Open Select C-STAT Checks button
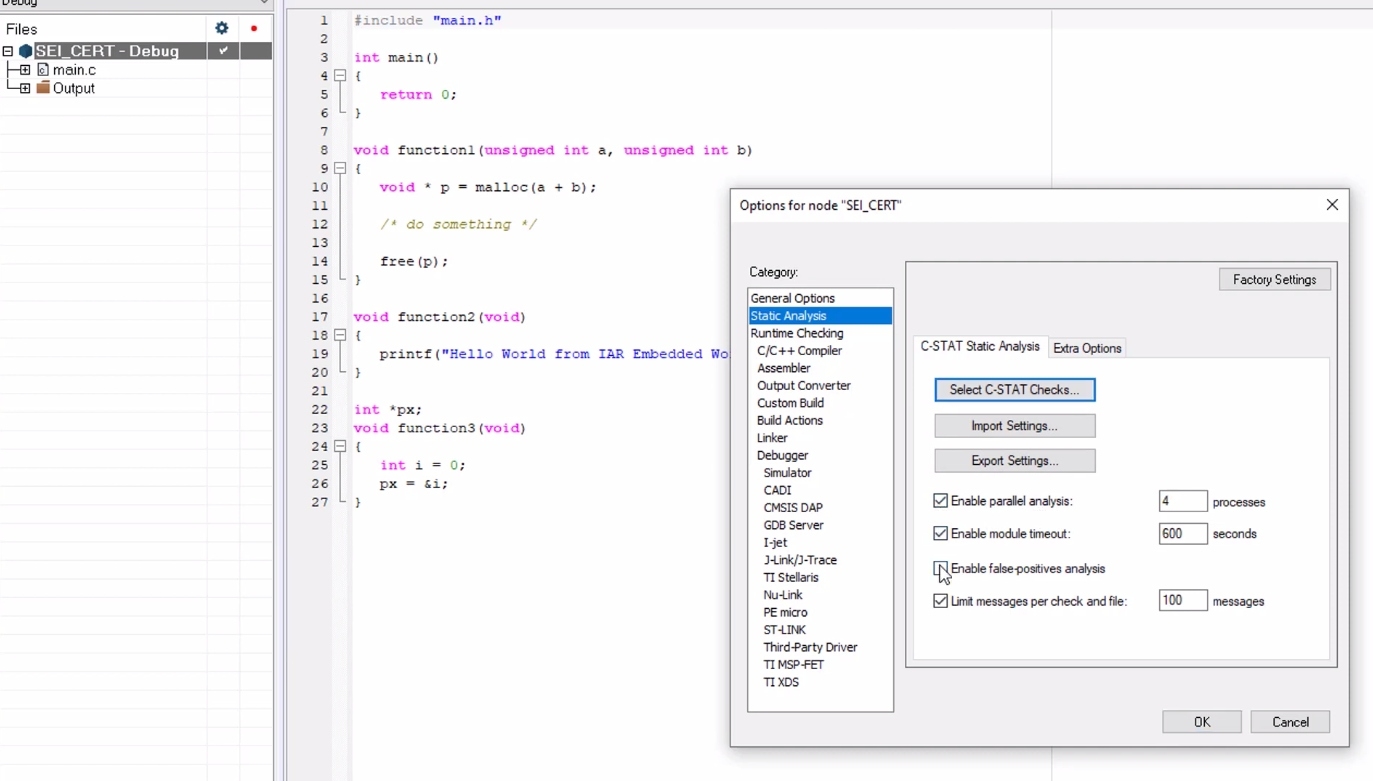1373x781 pixels. tap(1014, 390)
